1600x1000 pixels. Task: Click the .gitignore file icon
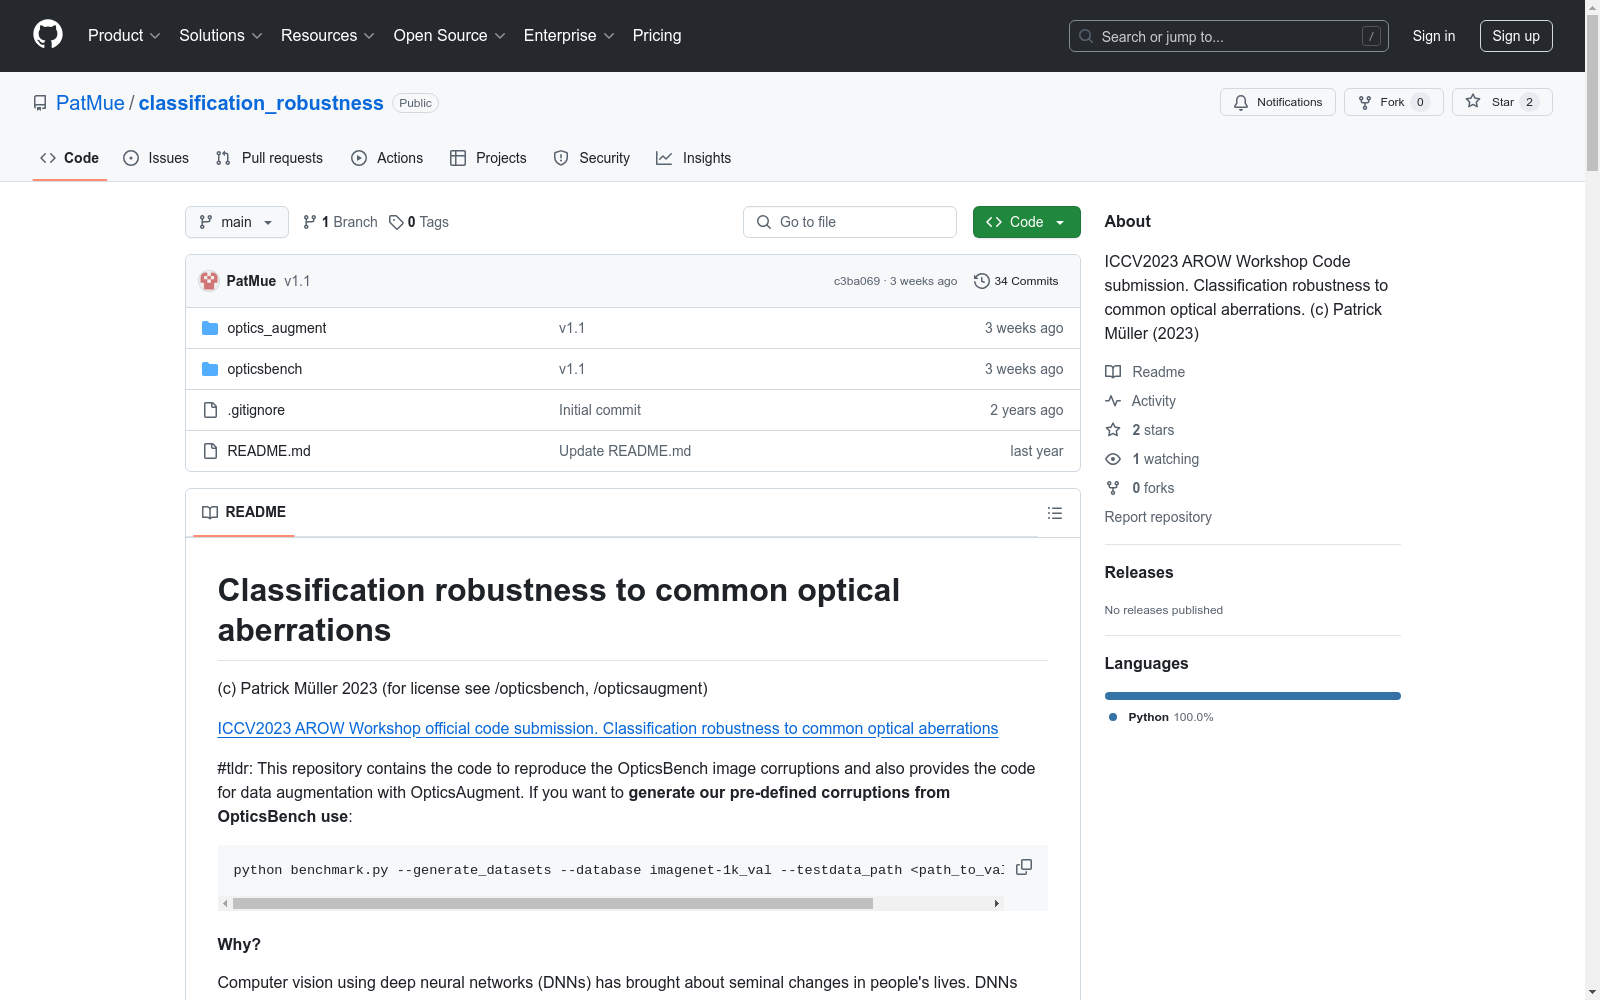coord(210,410)
